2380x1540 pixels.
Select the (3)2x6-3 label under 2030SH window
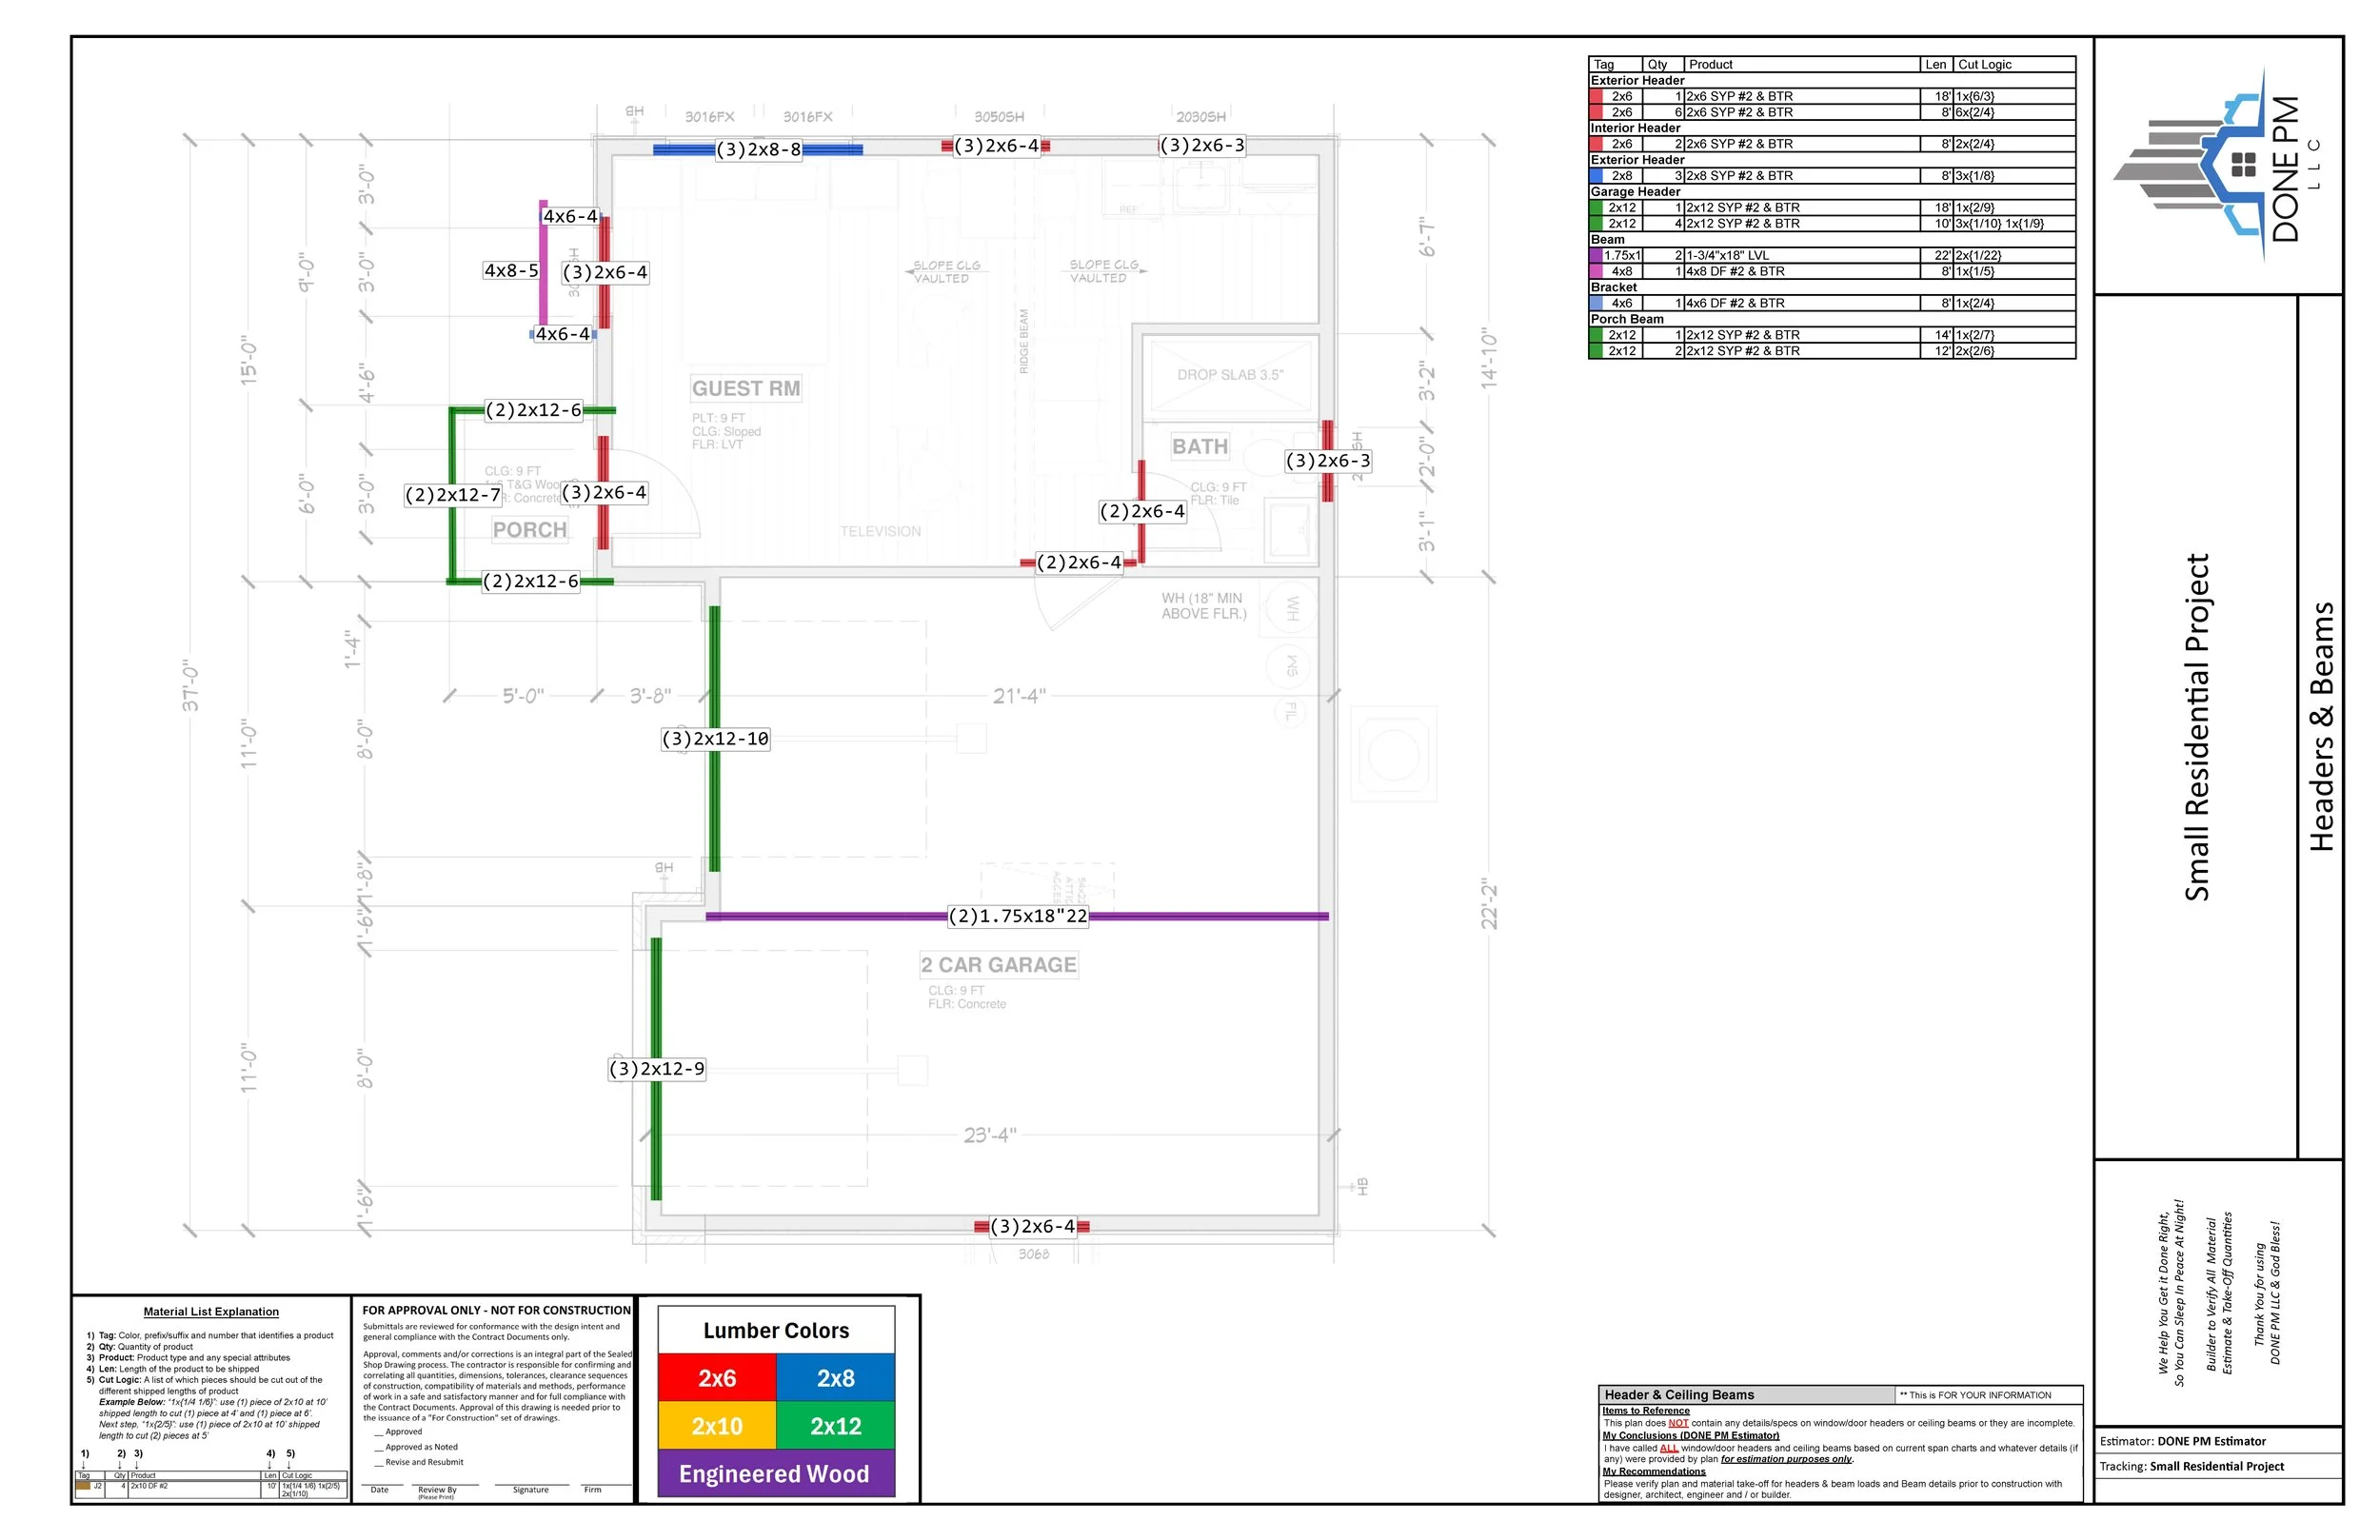tap(1203, 145)
